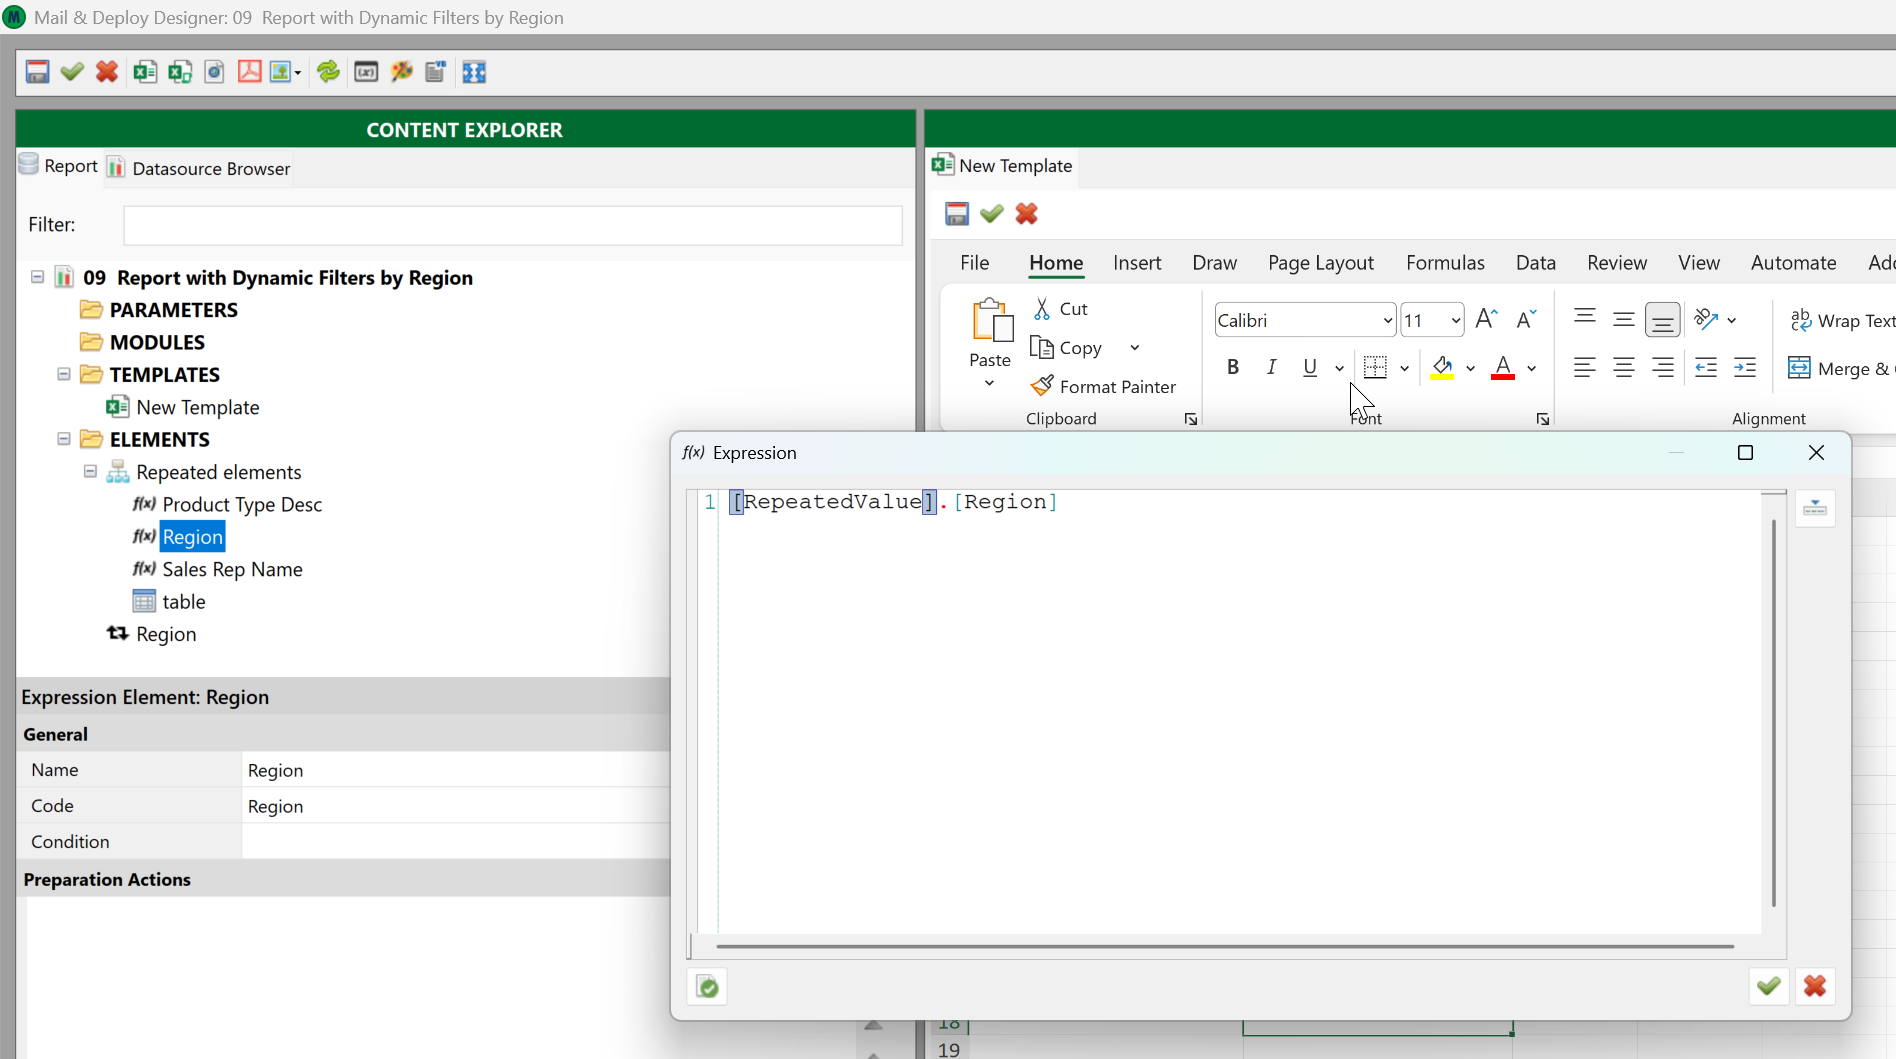The height and width of the screenshot is (1059, 1896).
Task: Click the save icon in main toolbar
Action: 37,72
